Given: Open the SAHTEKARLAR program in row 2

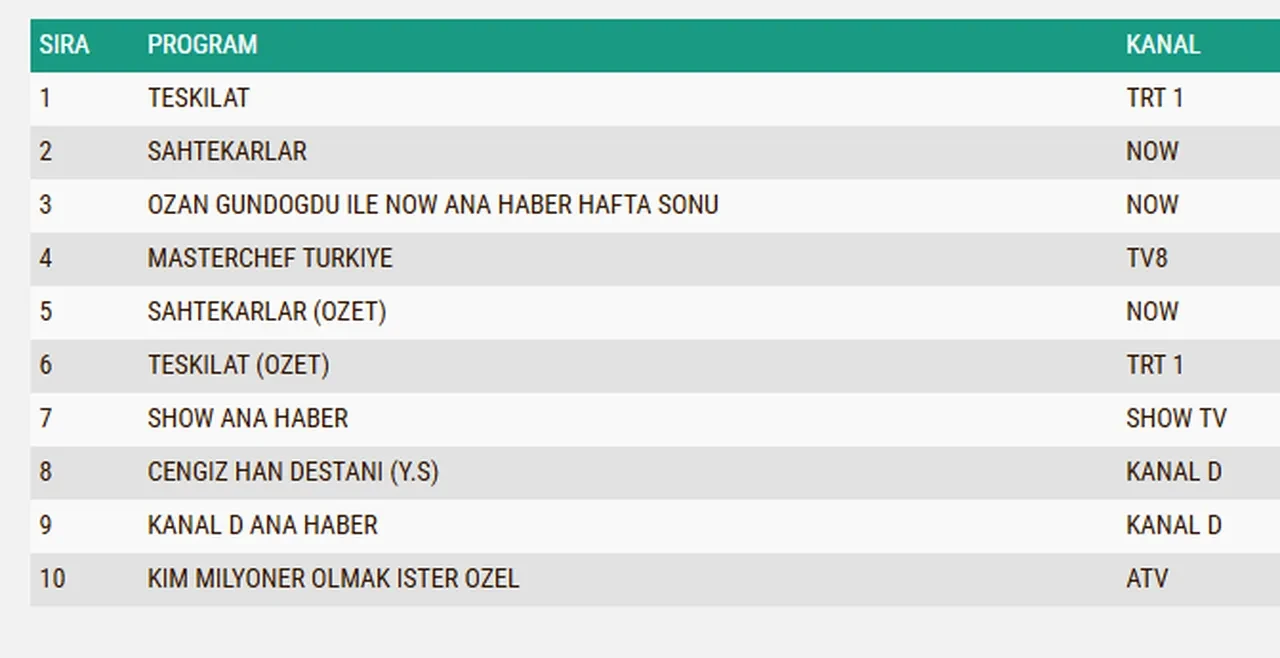Looking at the screenshot, I should point(227,152).
